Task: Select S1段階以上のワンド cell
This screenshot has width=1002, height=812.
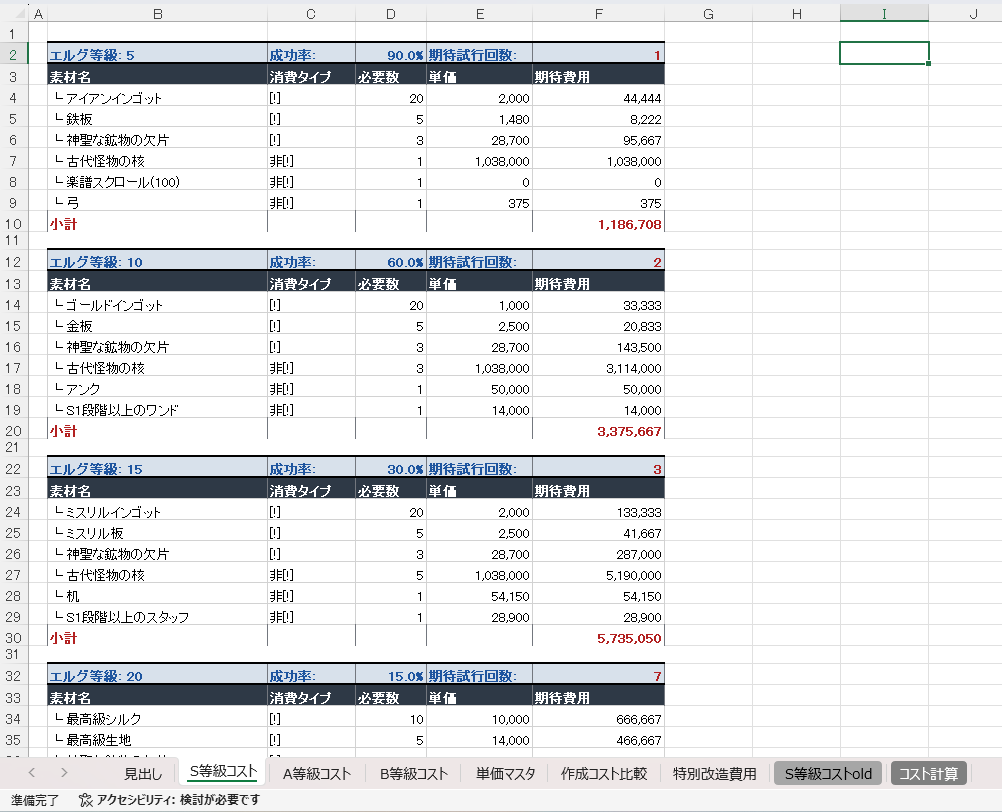Action: [157, 410]
